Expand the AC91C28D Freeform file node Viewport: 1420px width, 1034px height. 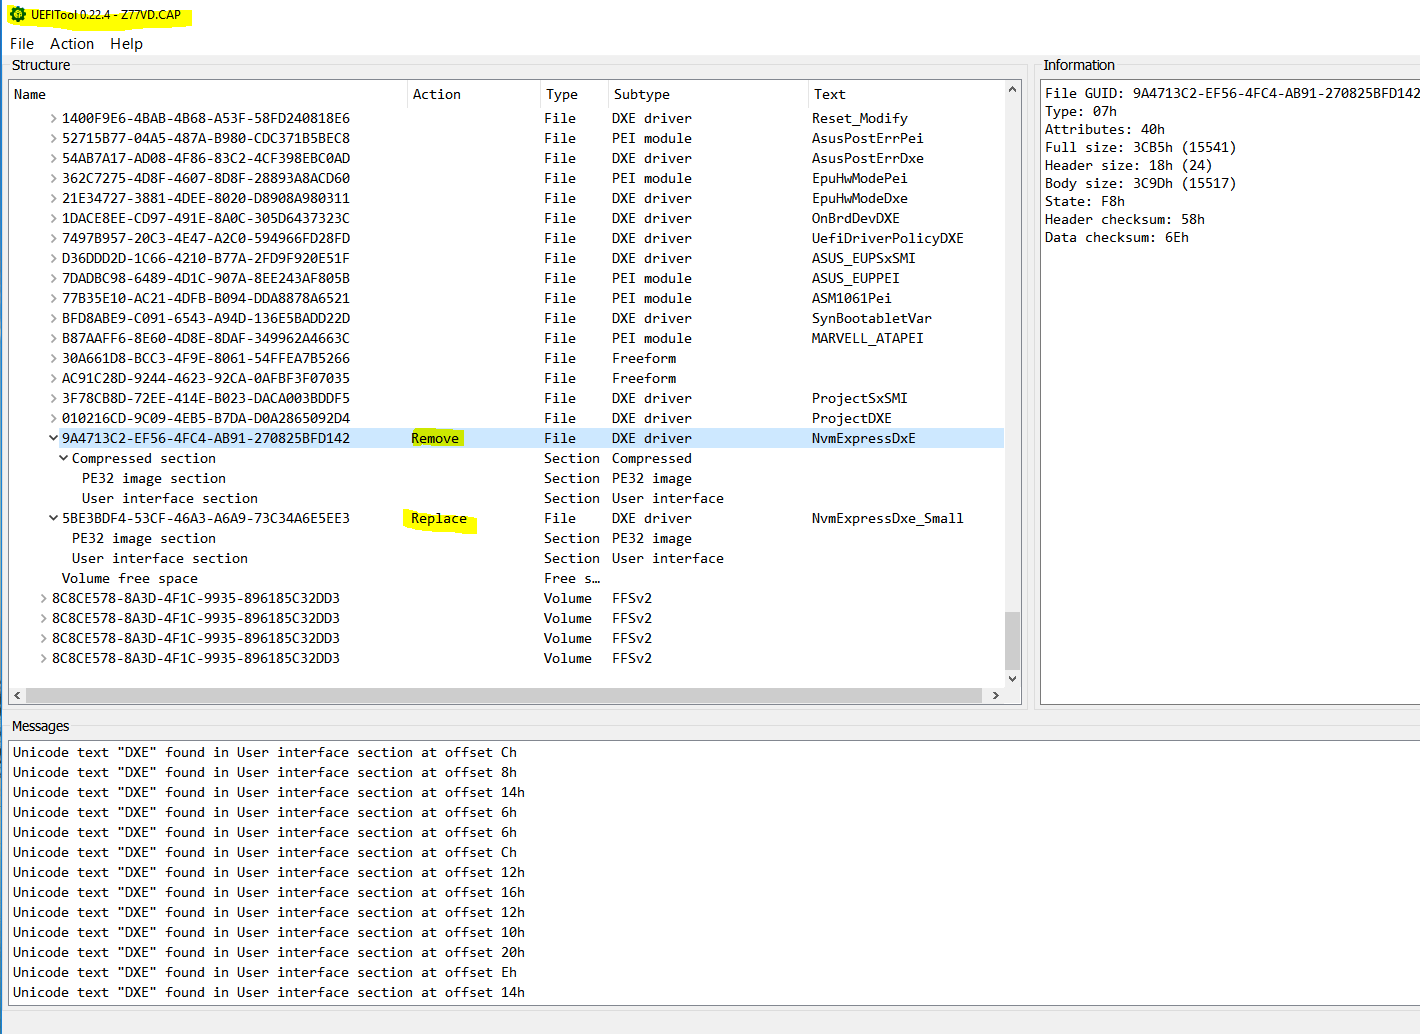click(x=53, y=378)
